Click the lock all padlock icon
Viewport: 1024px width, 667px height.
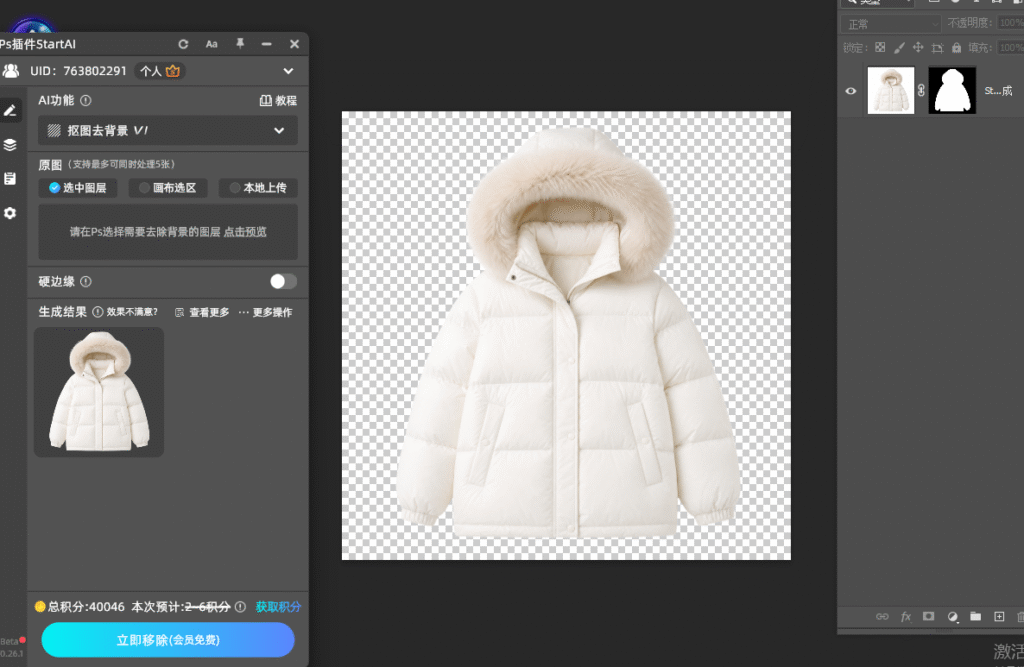pos(956,47)
